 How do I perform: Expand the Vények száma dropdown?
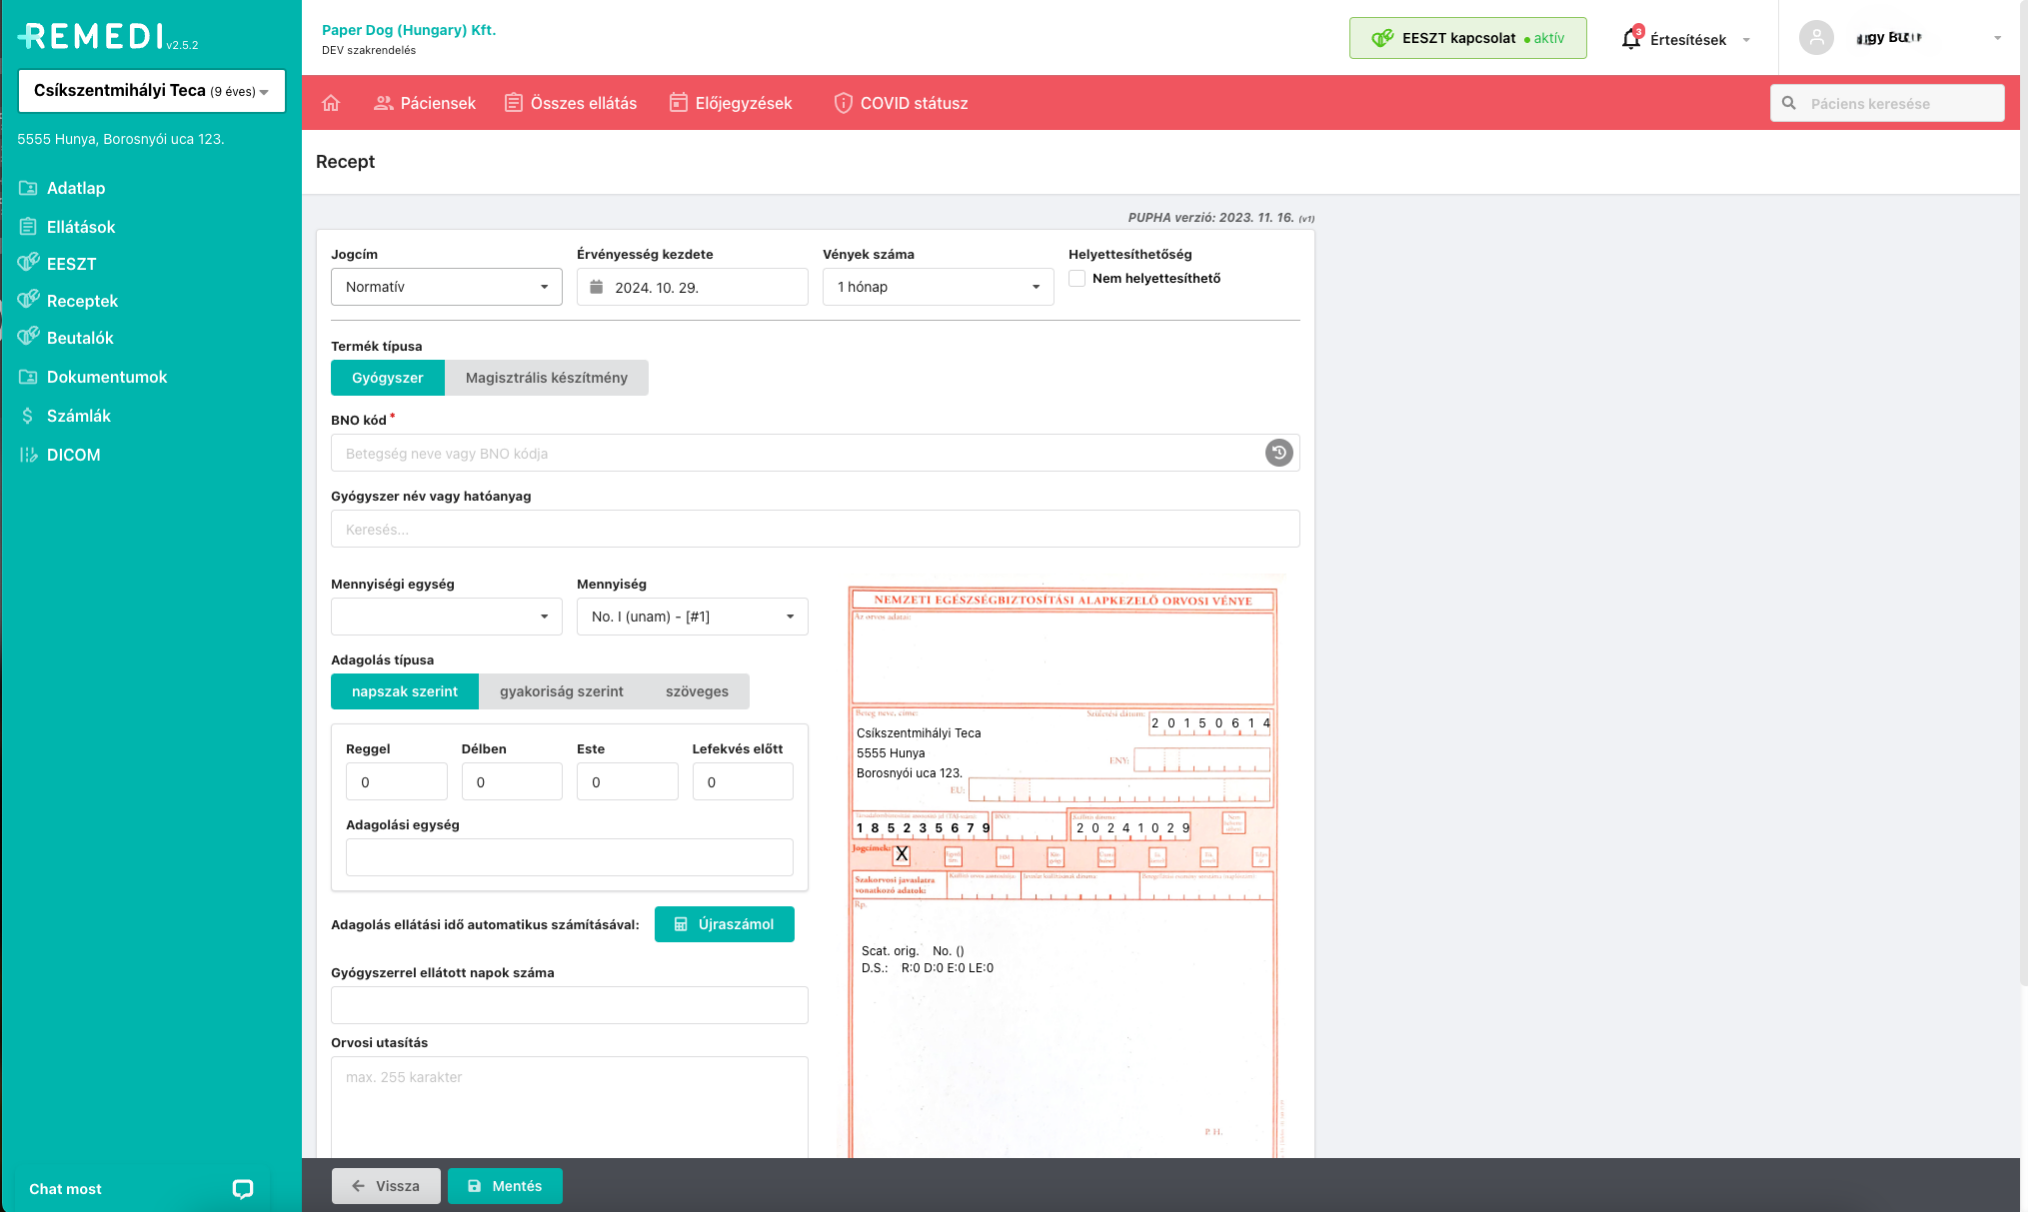pos(937,287)
